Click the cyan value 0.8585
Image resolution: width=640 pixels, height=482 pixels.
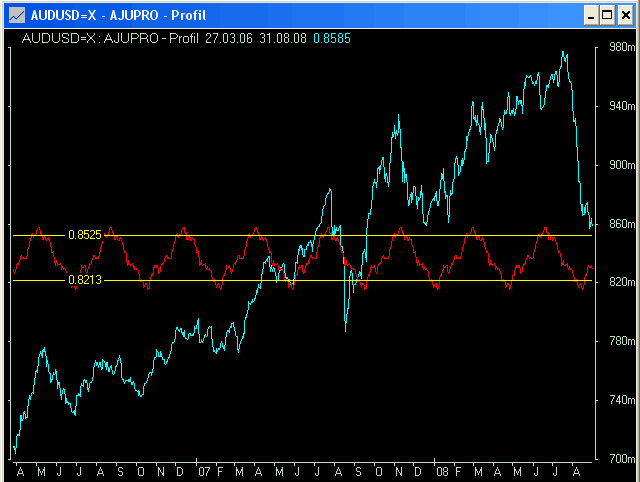click(x=332, y=38)
